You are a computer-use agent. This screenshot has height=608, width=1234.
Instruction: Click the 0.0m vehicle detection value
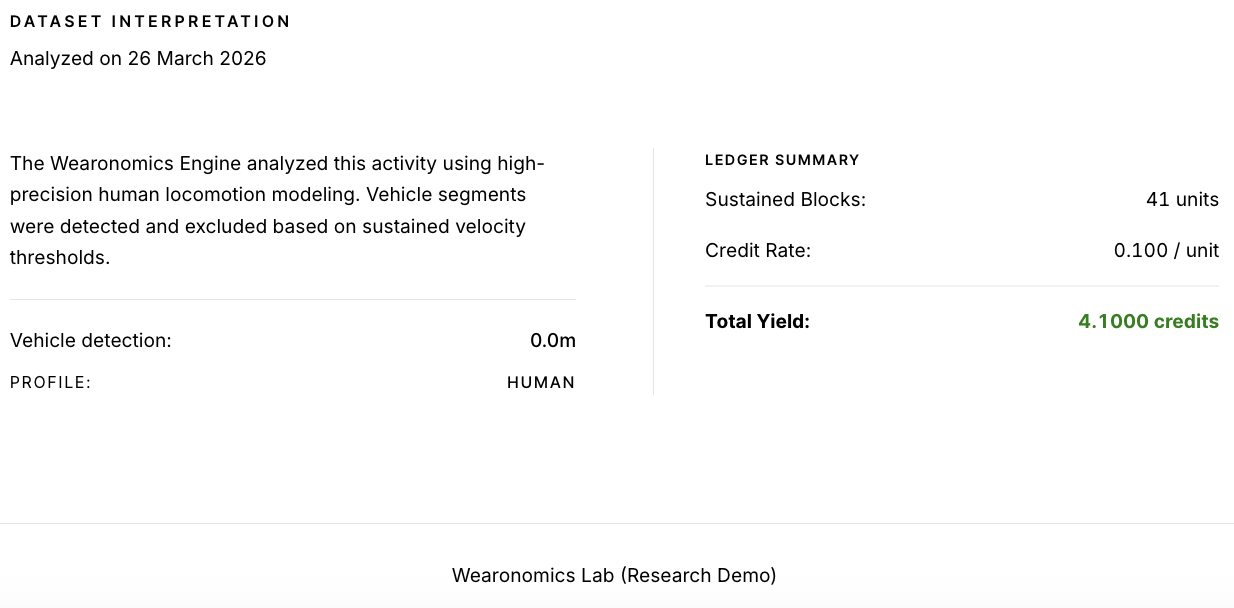[x=553, y=340]
